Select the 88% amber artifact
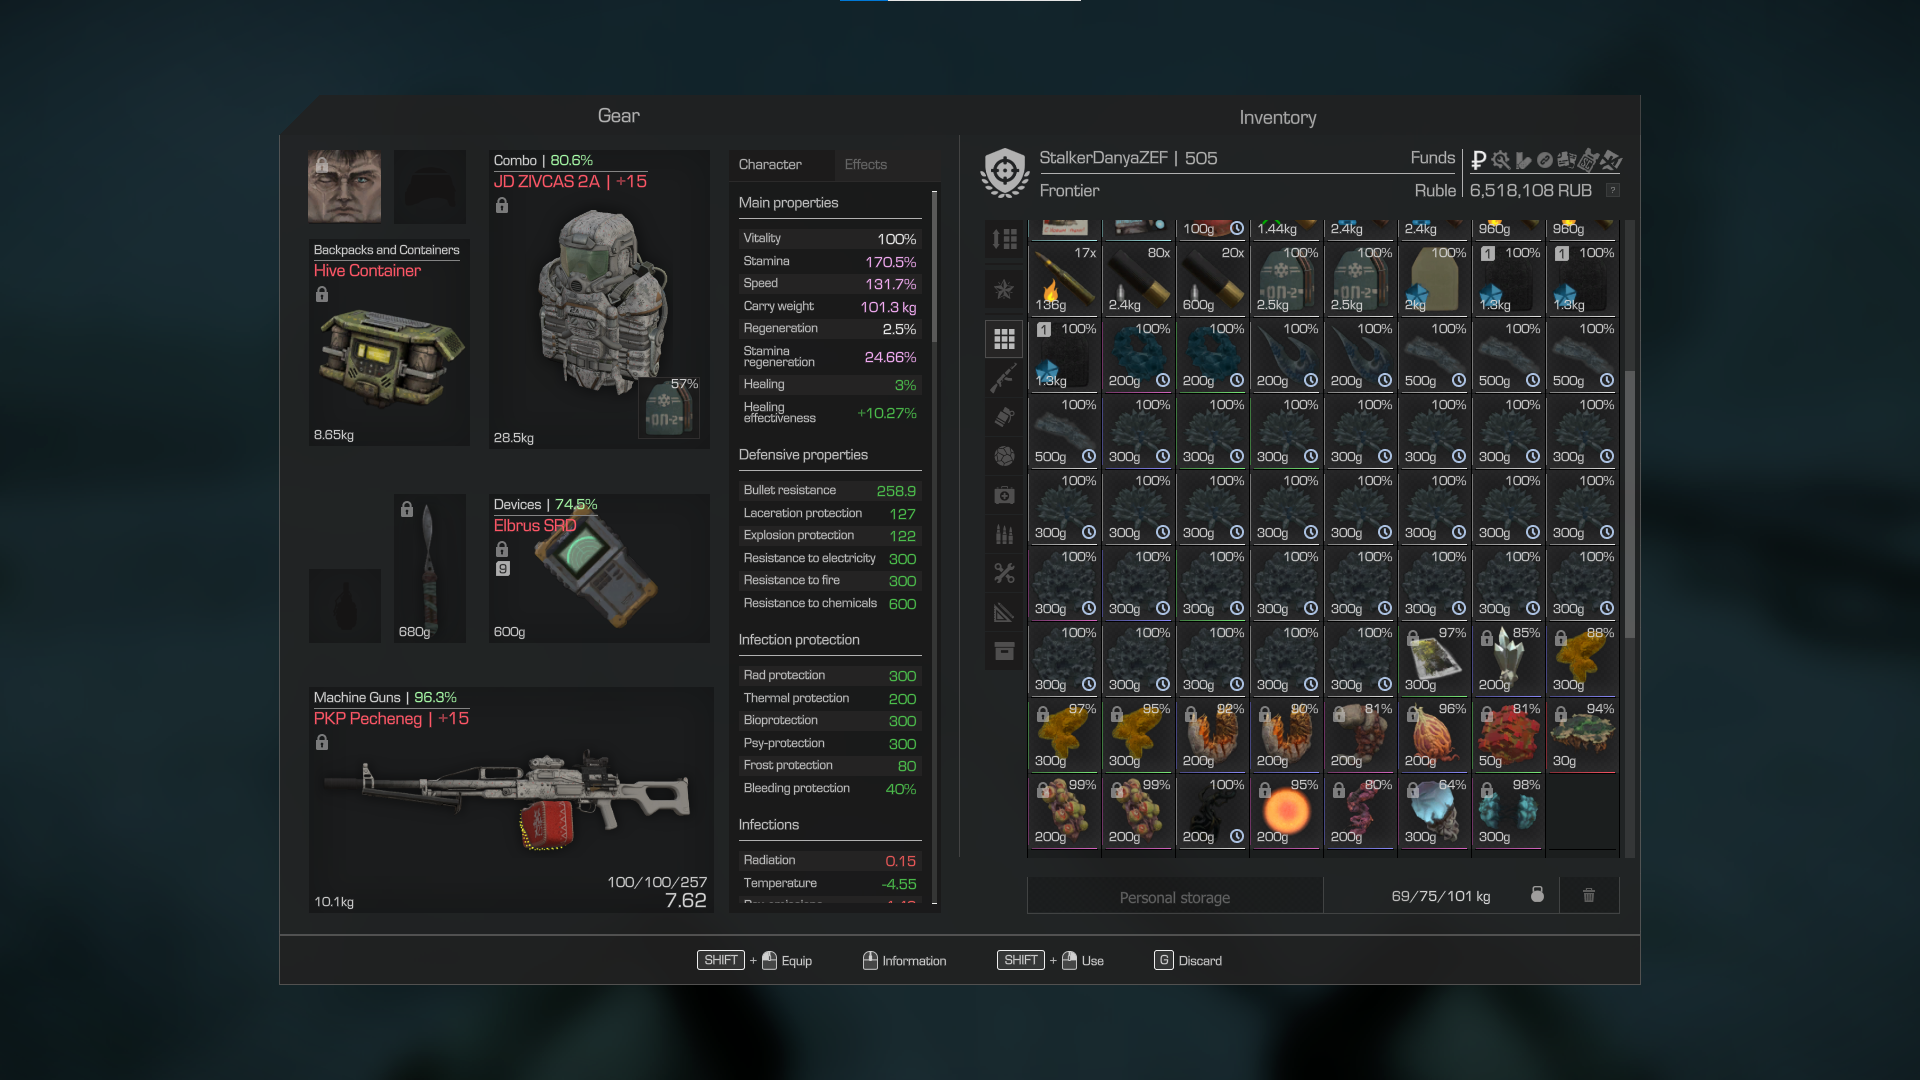This screenshot has height=1080, width=1920. point(1582,659)
